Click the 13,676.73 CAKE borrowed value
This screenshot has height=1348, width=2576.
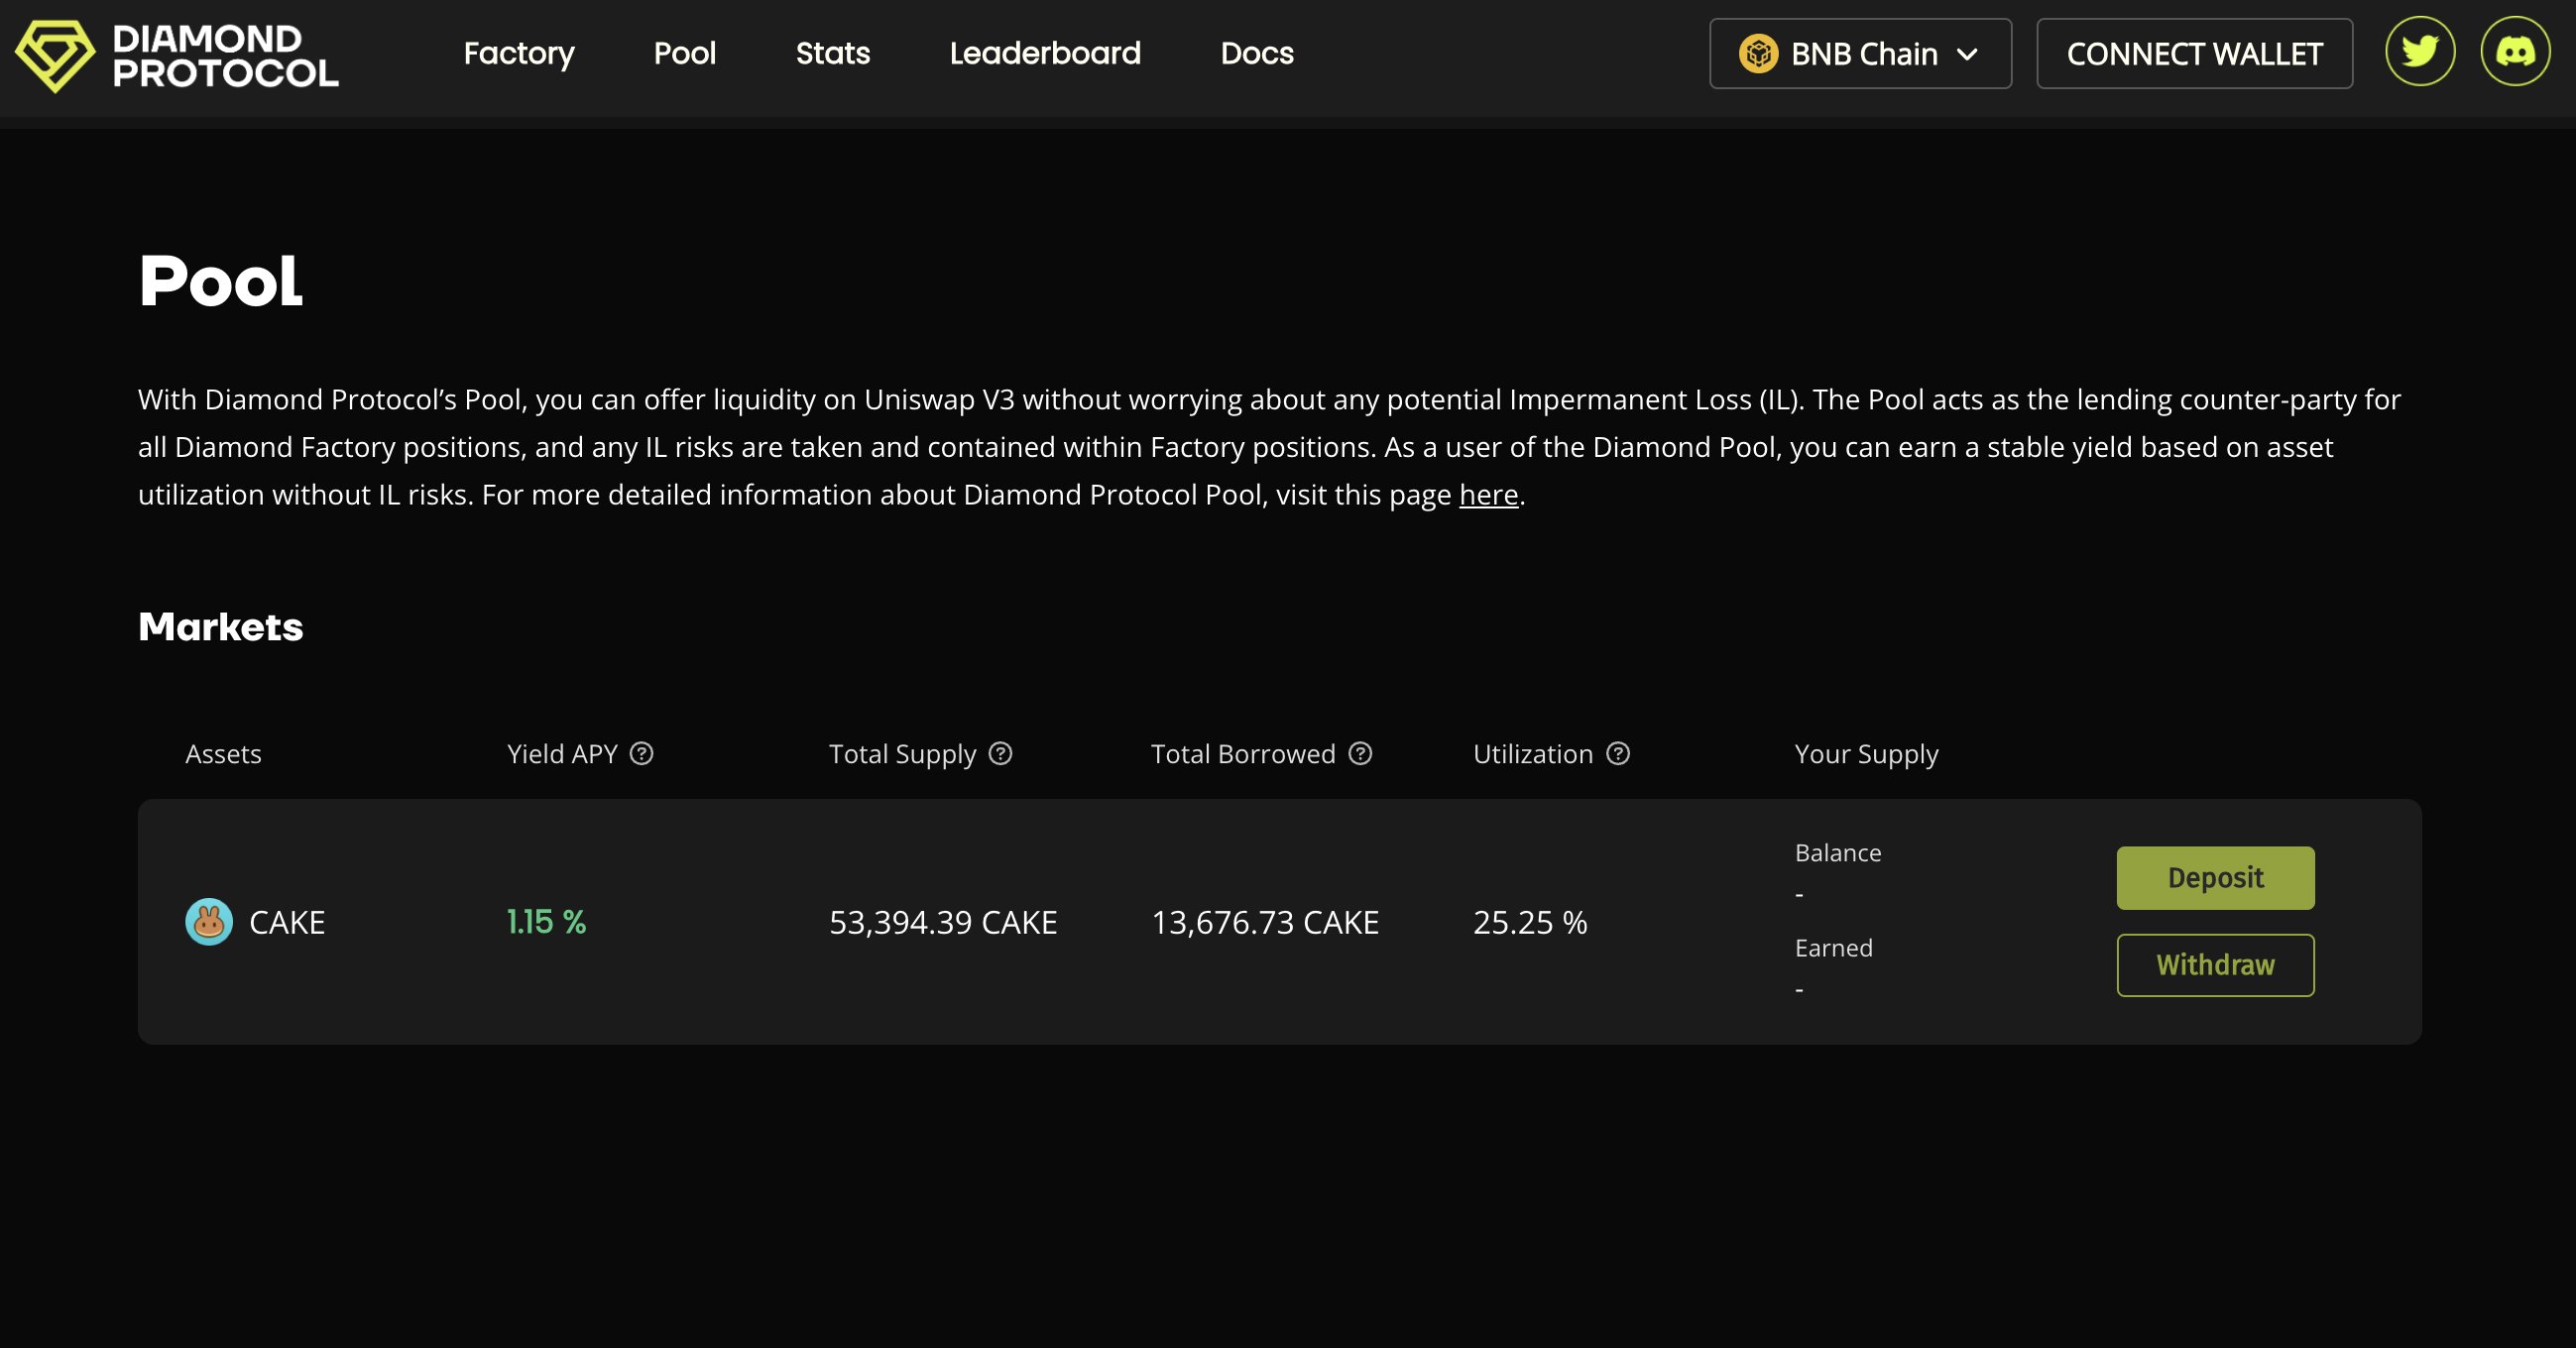point(1265,921)
